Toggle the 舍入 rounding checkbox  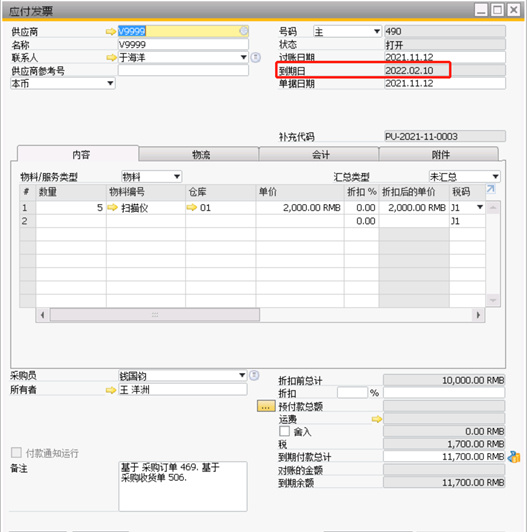284,431
